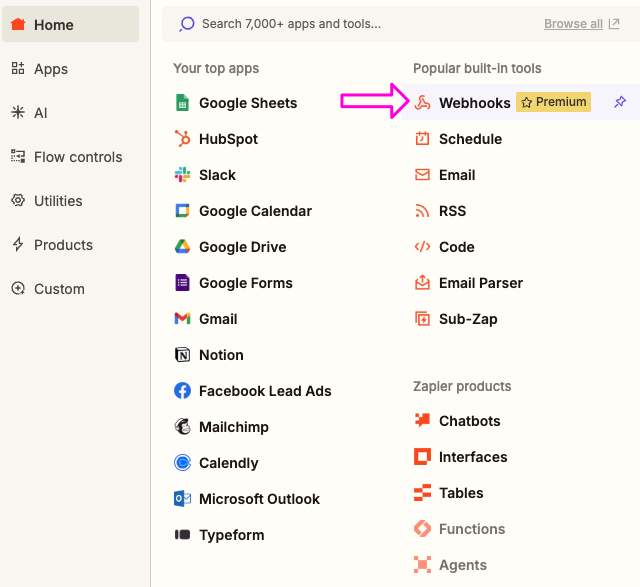Pick the Typeform text label

pyautogui.click(x=231, y=535)
